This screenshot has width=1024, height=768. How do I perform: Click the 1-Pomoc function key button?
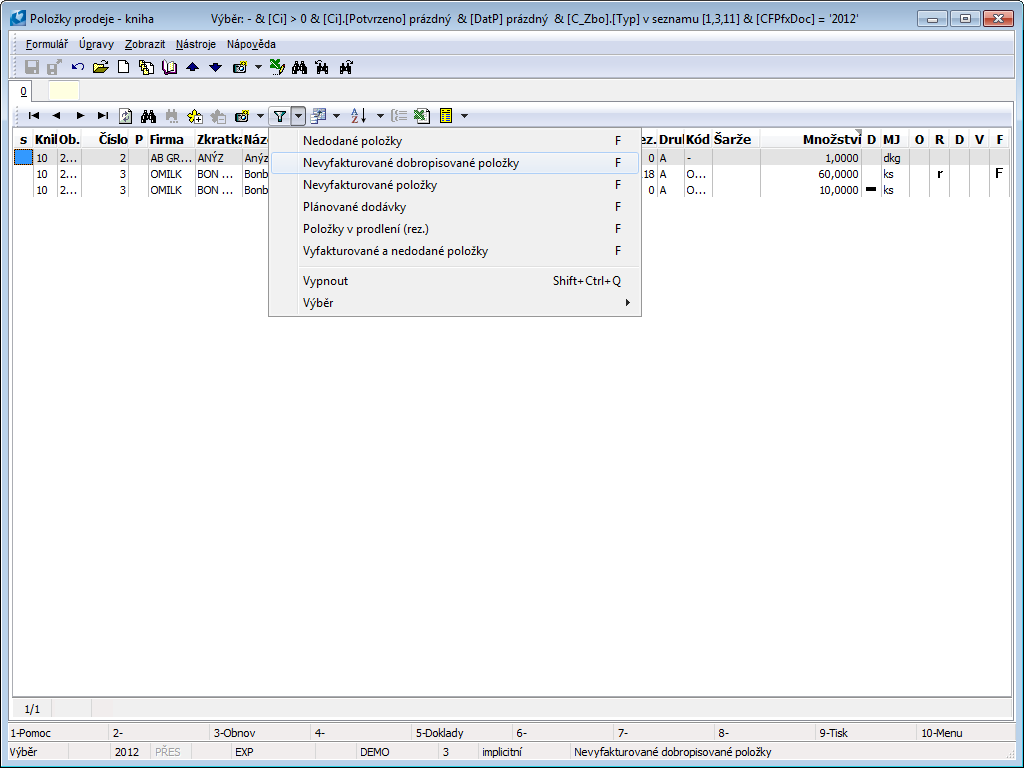[58, 733]
